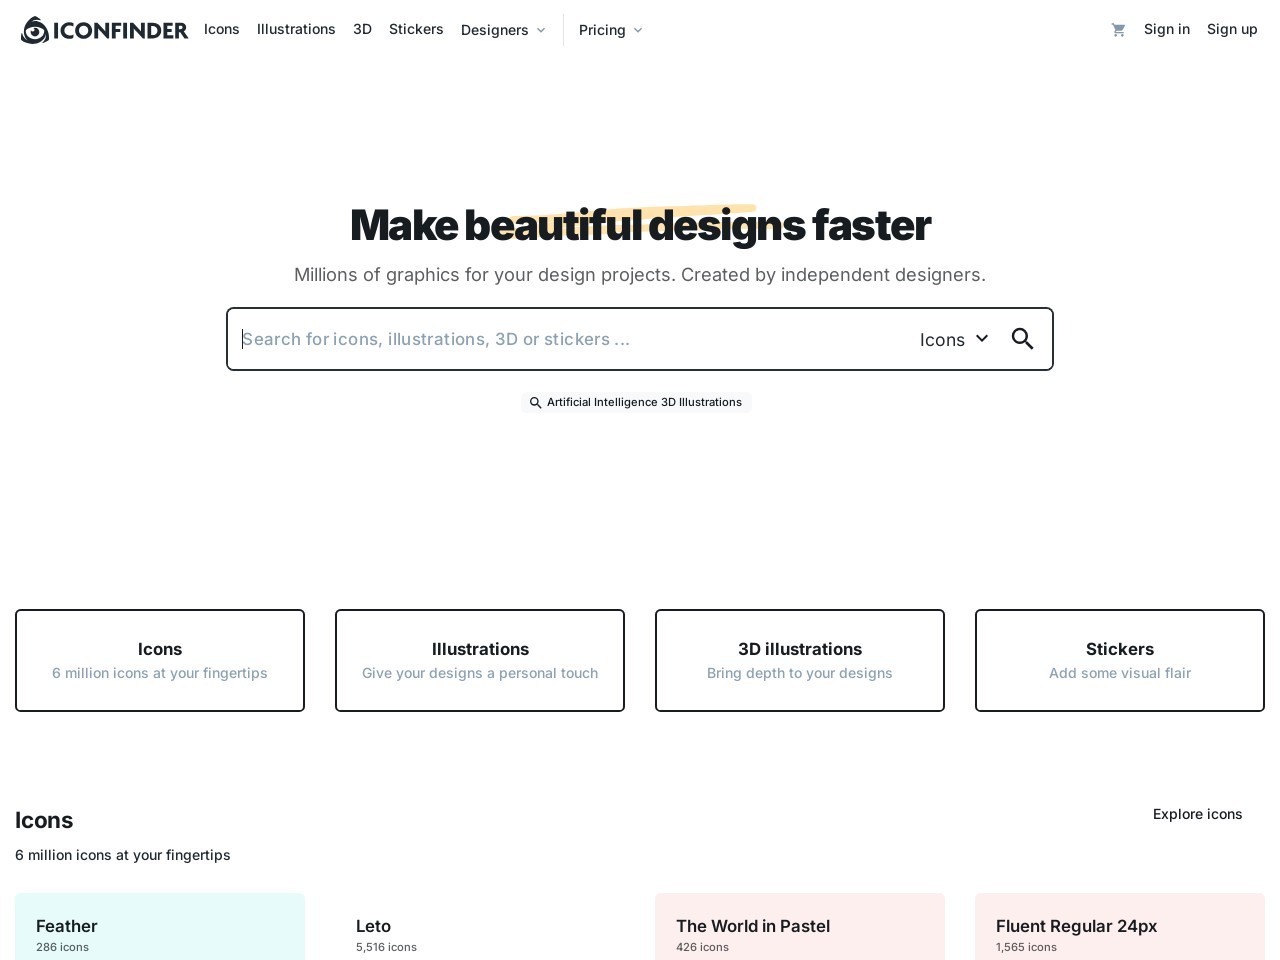This screenshot has height=960, width=1280.
Task: Open the Explore icons link
Action: pos(1197,814)
